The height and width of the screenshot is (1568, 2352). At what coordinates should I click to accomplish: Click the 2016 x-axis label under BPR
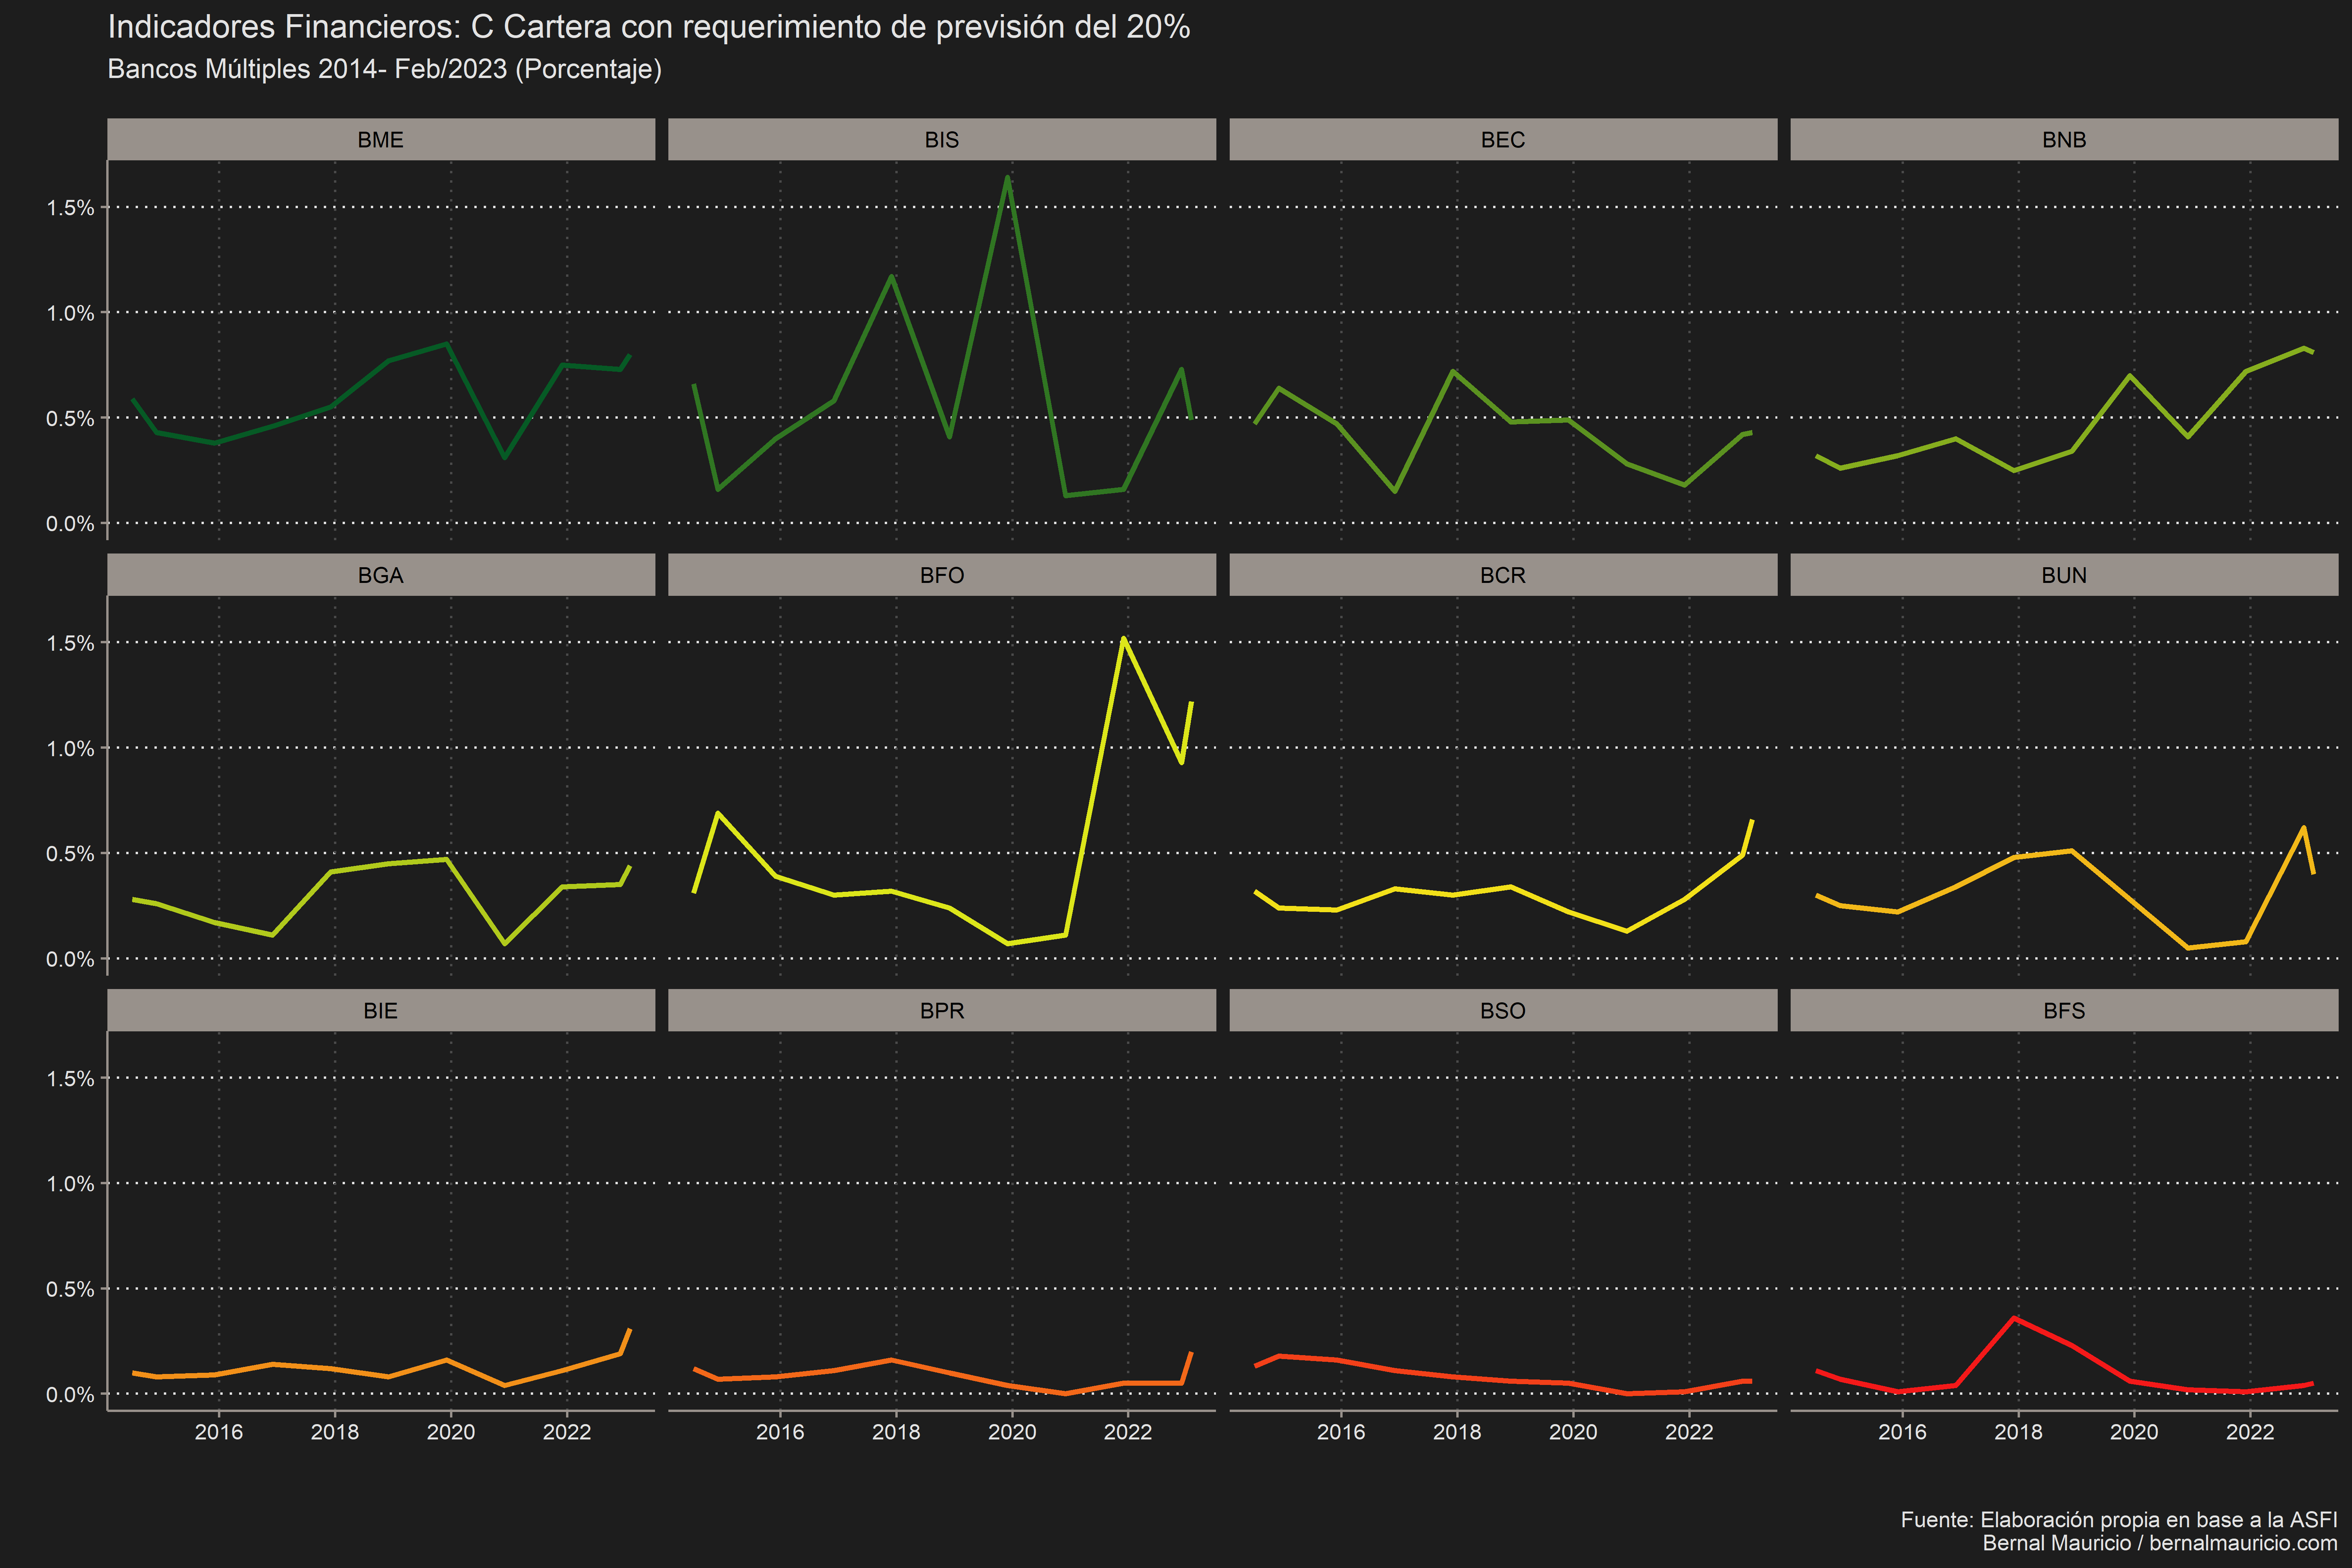(x=780, y=1432)
